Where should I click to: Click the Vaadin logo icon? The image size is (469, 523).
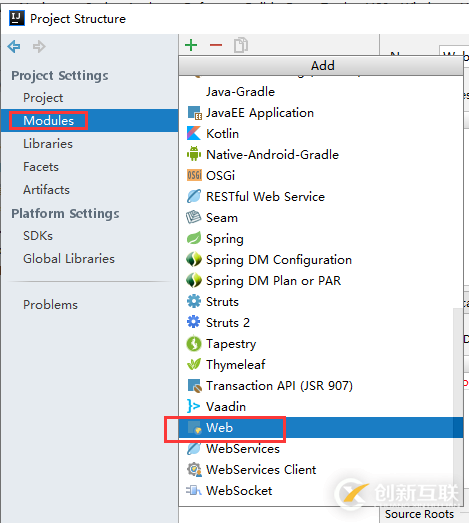click(193, 406)
